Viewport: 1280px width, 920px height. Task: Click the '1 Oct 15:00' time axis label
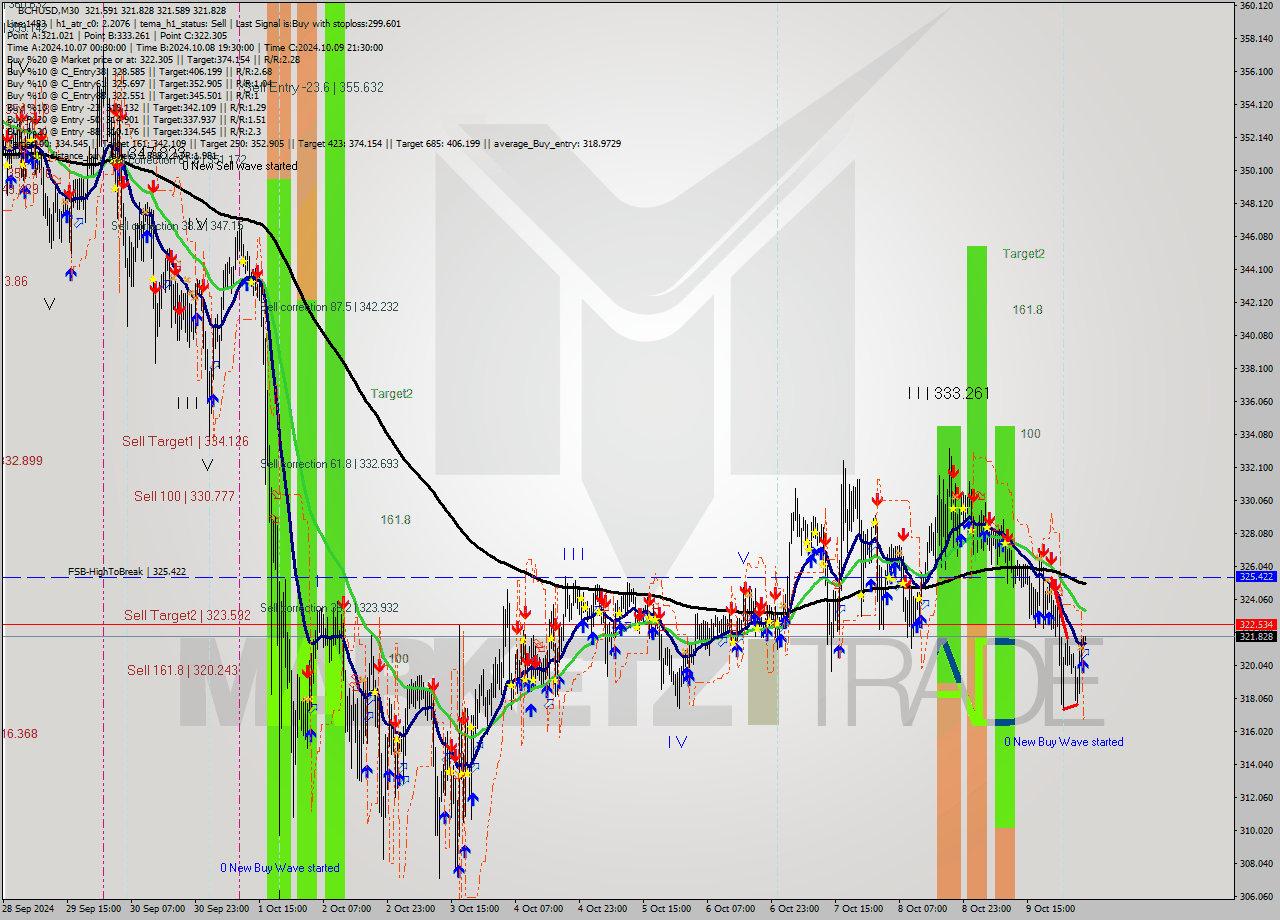pos(283,909)
